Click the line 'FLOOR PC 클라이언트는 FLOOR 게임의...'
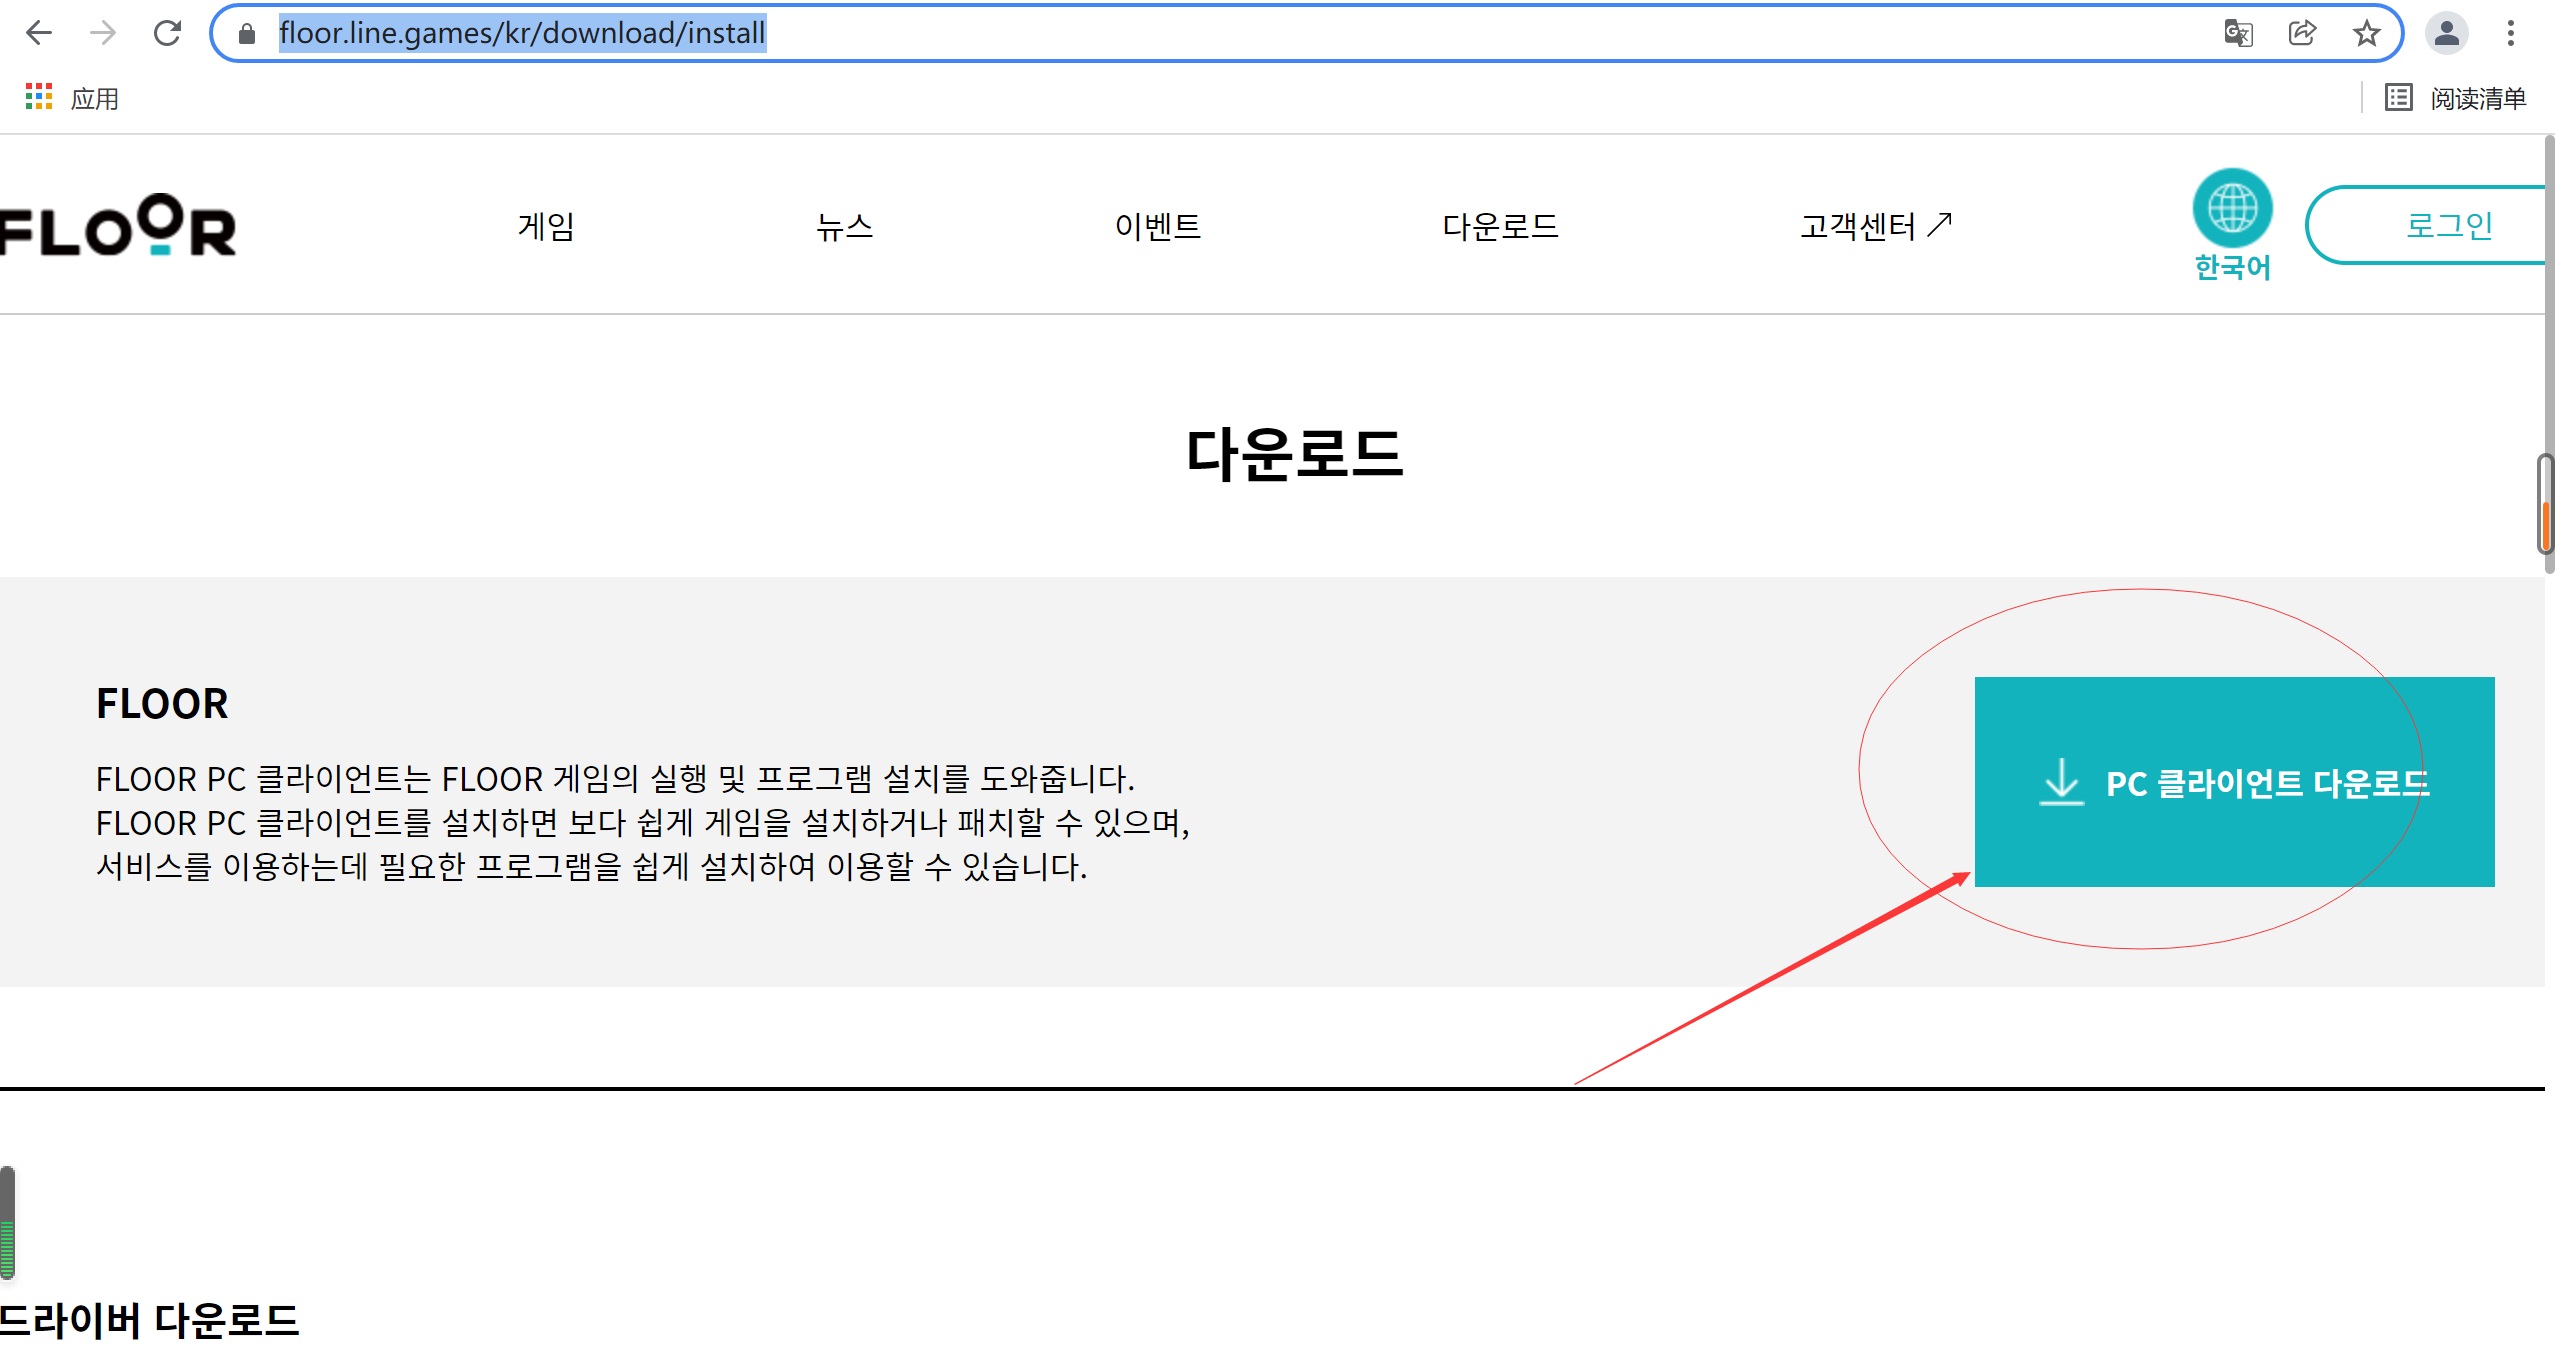Image resolution: width=2555 pixels, height=1370 pixels. (615, 779)
